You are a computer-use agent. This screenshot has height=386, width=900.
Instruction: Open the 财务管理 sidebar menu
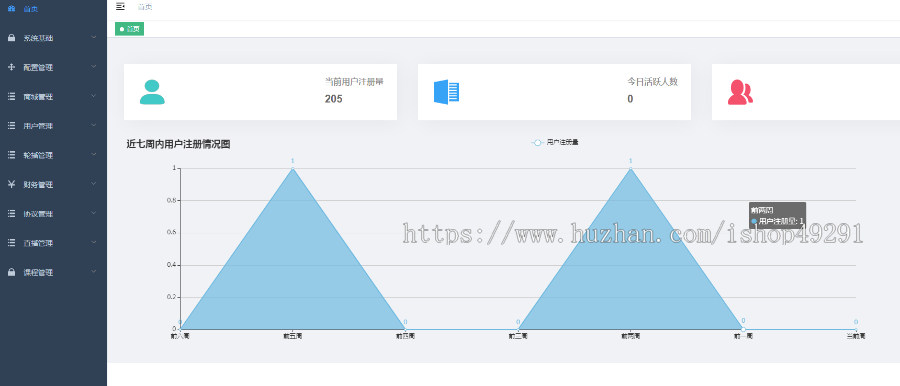coord(53,184)
